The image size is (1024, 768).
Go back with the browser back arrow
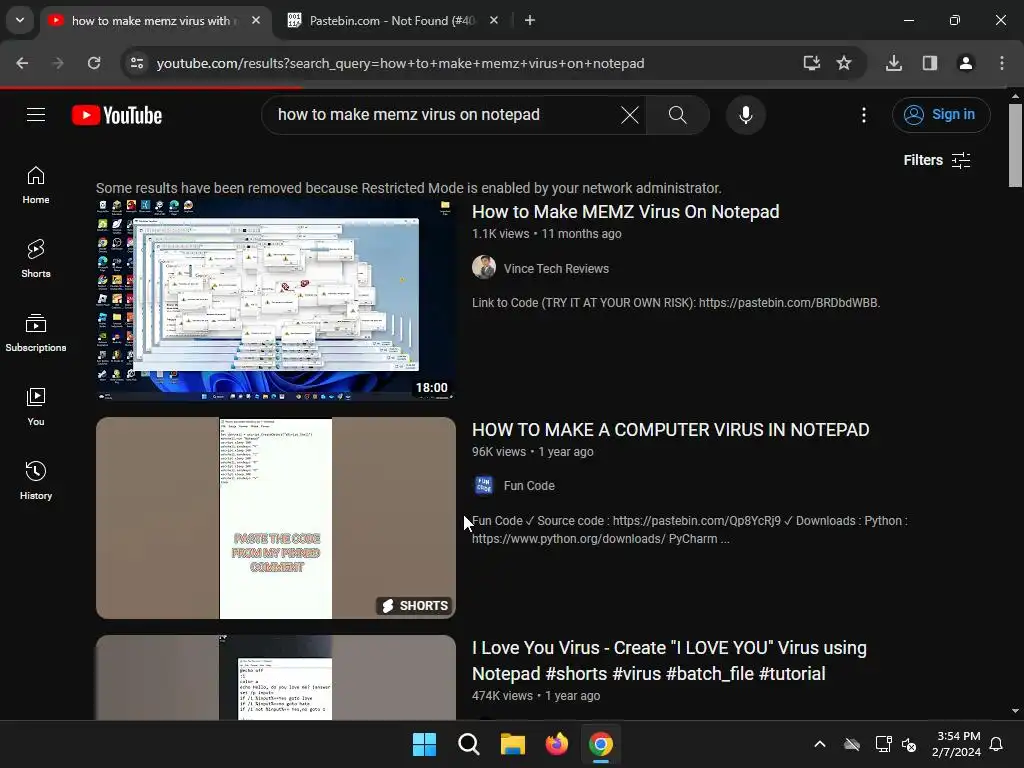coord(22,63)
